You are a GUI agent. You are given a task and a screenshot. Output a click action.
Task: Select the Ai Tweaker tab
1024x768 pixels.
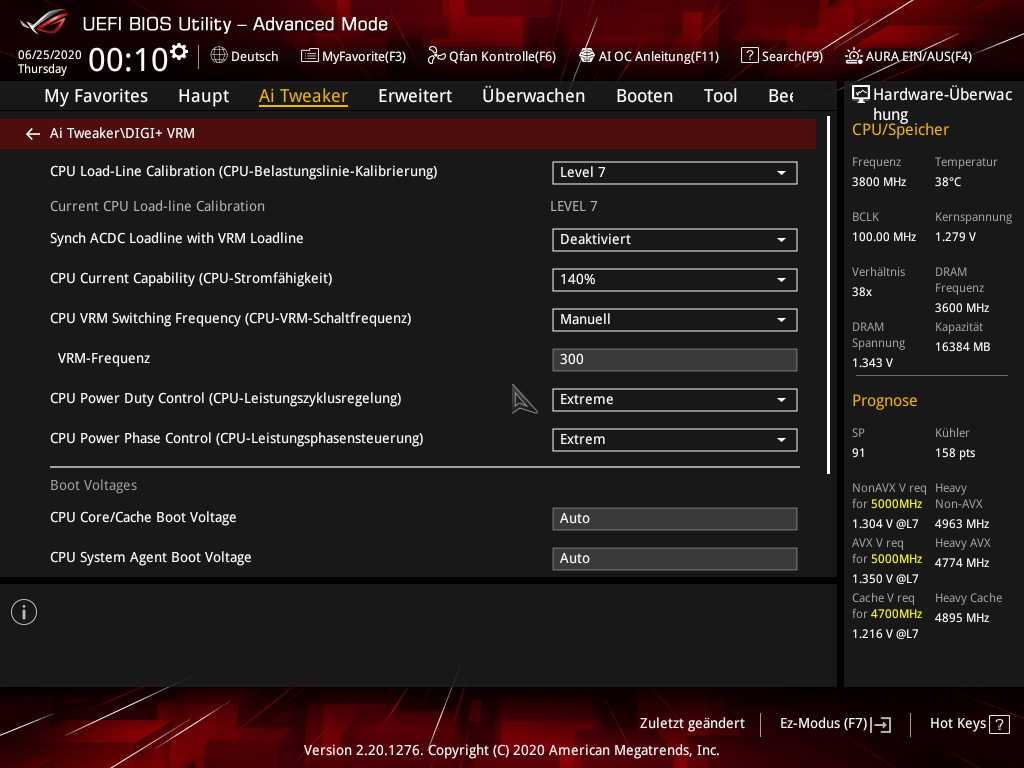click(x=303, y=96)
